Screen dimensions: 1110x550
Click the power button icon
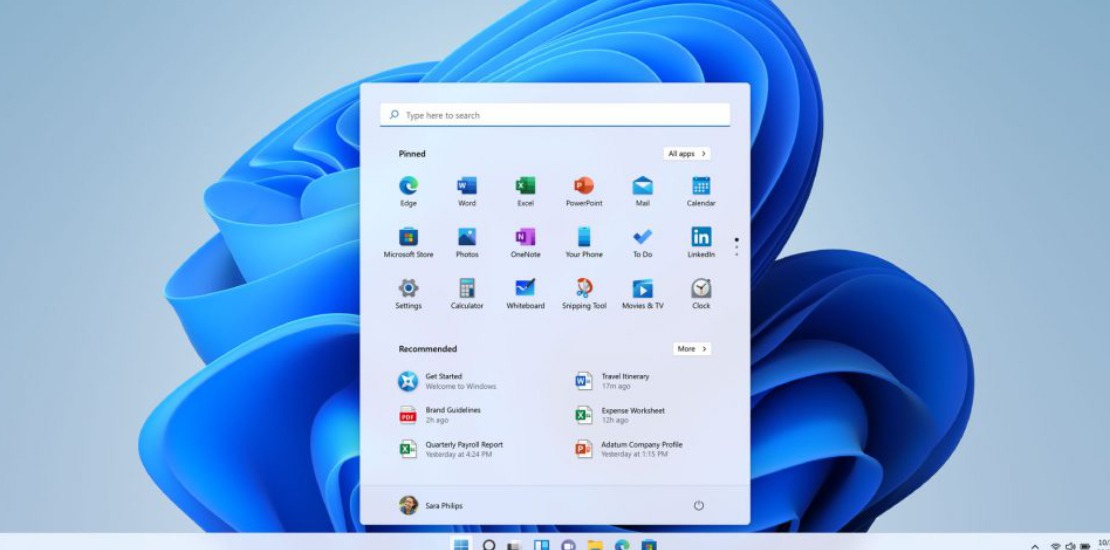[x=698, y=506]
